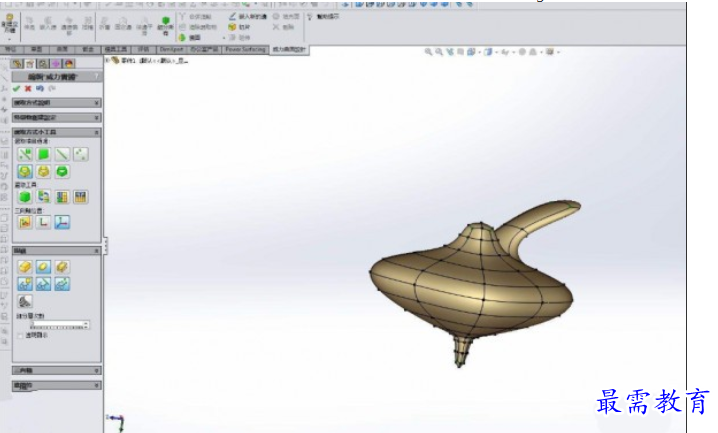The width and height of the screenshot is (718, 433).
Task: Click the grey redo arrow in the panel
Action: (52, 89)
